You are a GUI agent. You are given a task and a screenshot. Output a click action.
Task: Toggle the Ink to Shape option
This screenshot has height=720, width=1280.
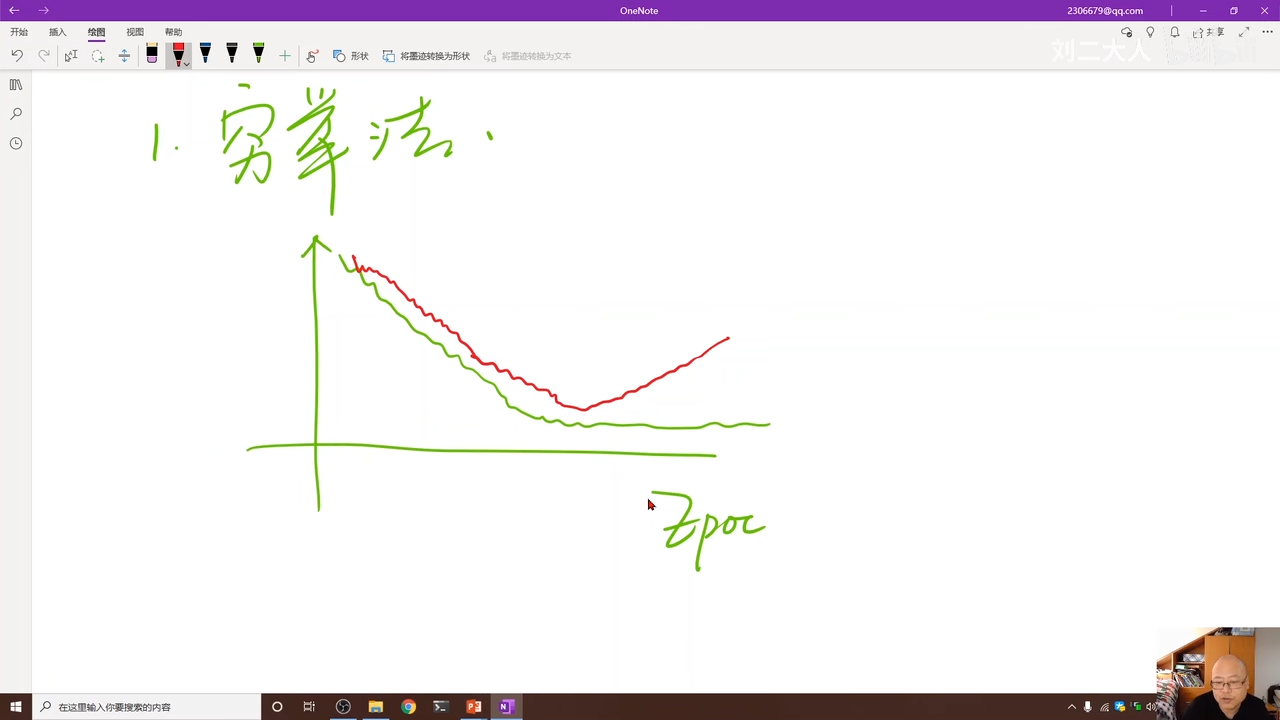426,56
